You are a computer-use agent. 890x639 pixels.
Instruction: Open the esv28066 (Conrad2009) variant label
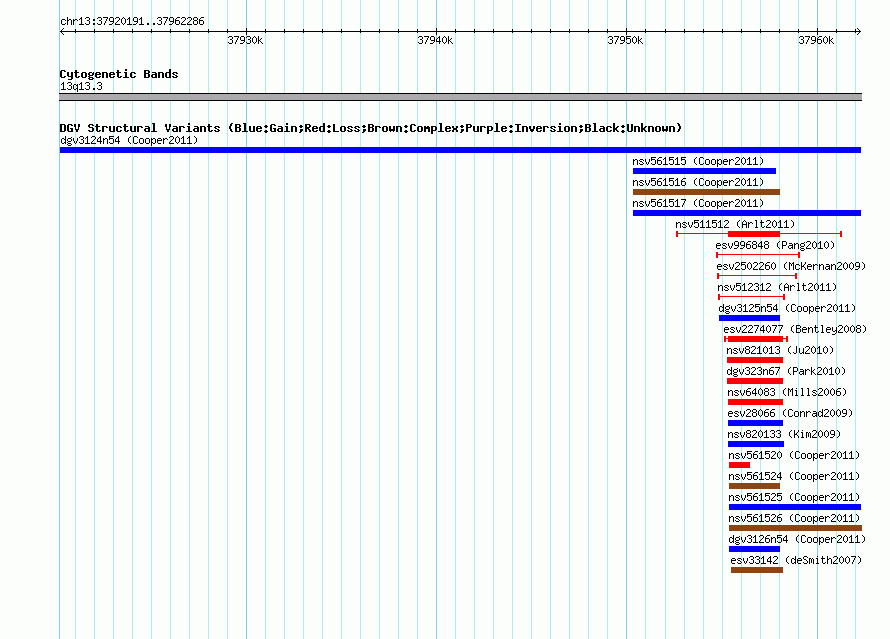tap(790, 413)
